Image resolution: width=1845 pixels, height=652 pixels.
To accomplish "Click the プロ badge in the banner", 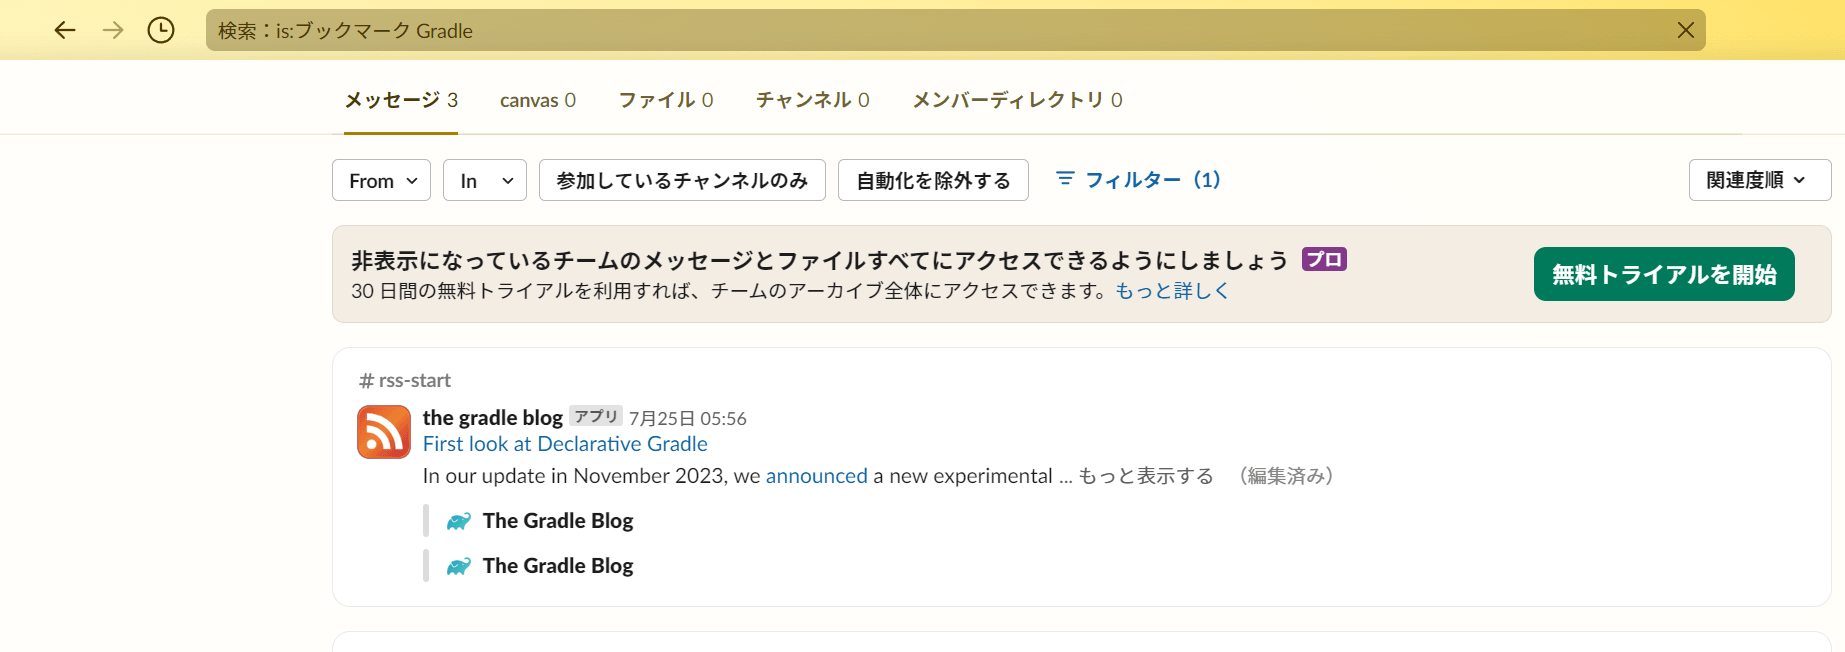I will pos(1324,260).
